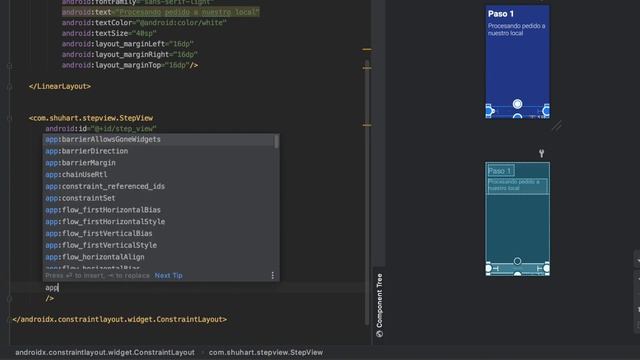This screenshot has width=640, height=360.
Task: Click android:layout_marginTop attribute line
Action: pyautogui.click(x=130, y=65)
